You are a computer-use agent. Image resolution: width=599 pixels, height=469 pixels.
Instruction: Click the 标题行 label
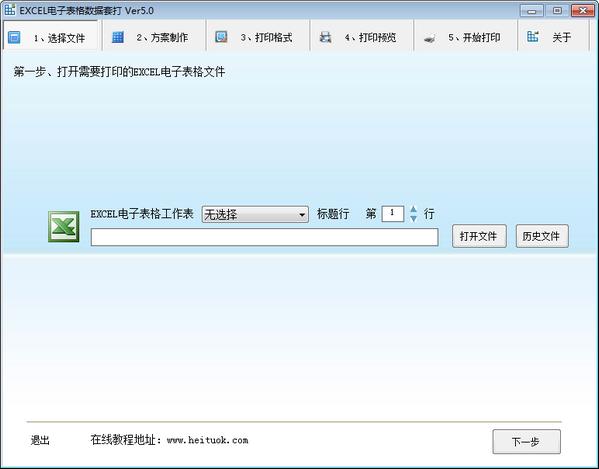(333, 214)
